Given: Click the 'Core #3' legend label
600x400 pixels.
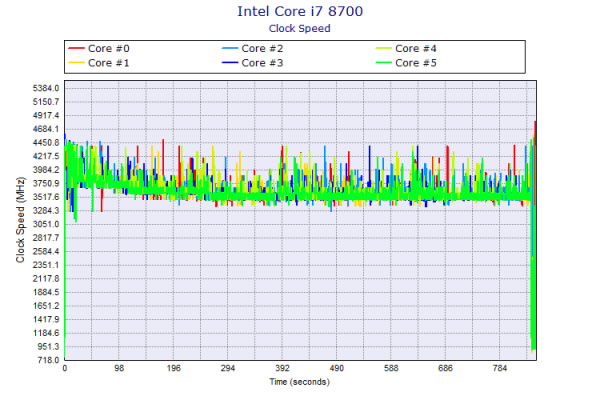Looking at the screenshot, I should pos(262,63).
